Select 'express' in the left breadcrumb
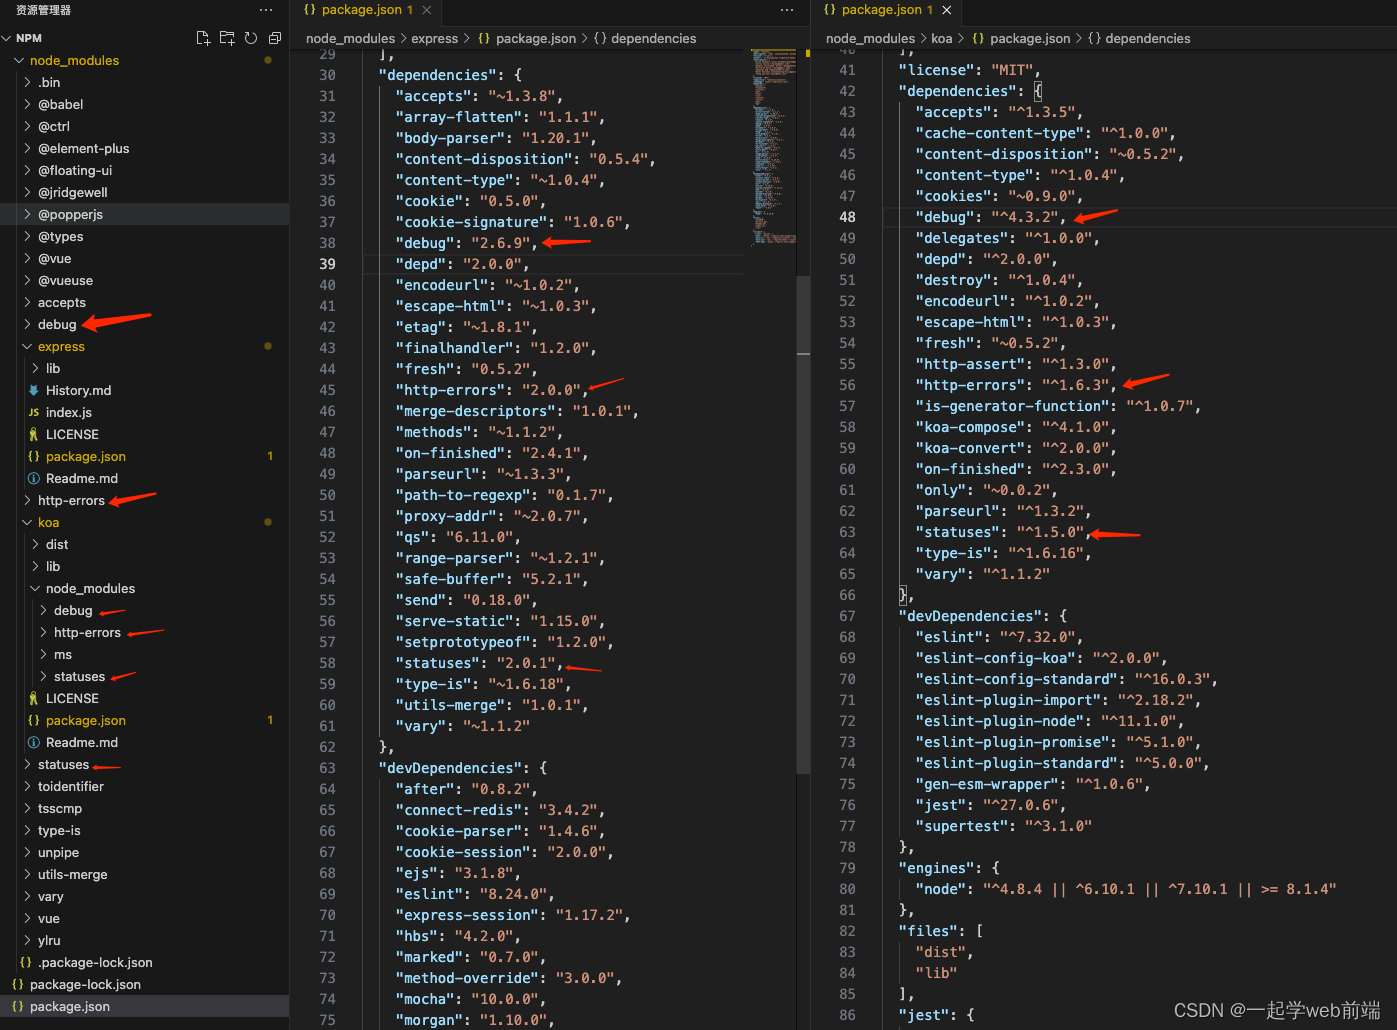 tap(434, 39)
